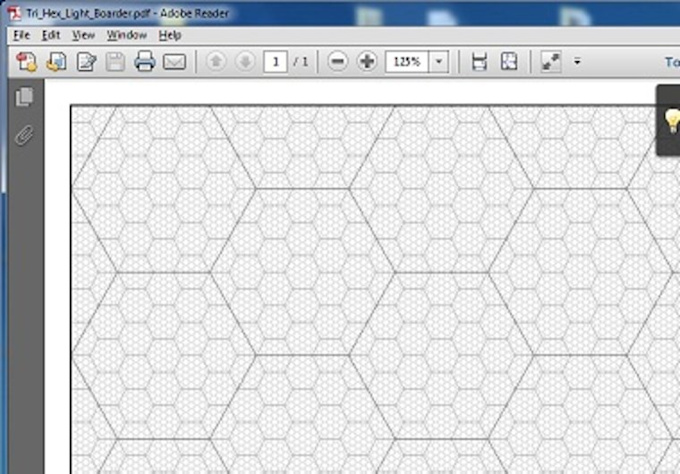Open Page Thumbnails panel icon
Screen dimensions: 680x474
pyautogui.click(x=24, y=96)
